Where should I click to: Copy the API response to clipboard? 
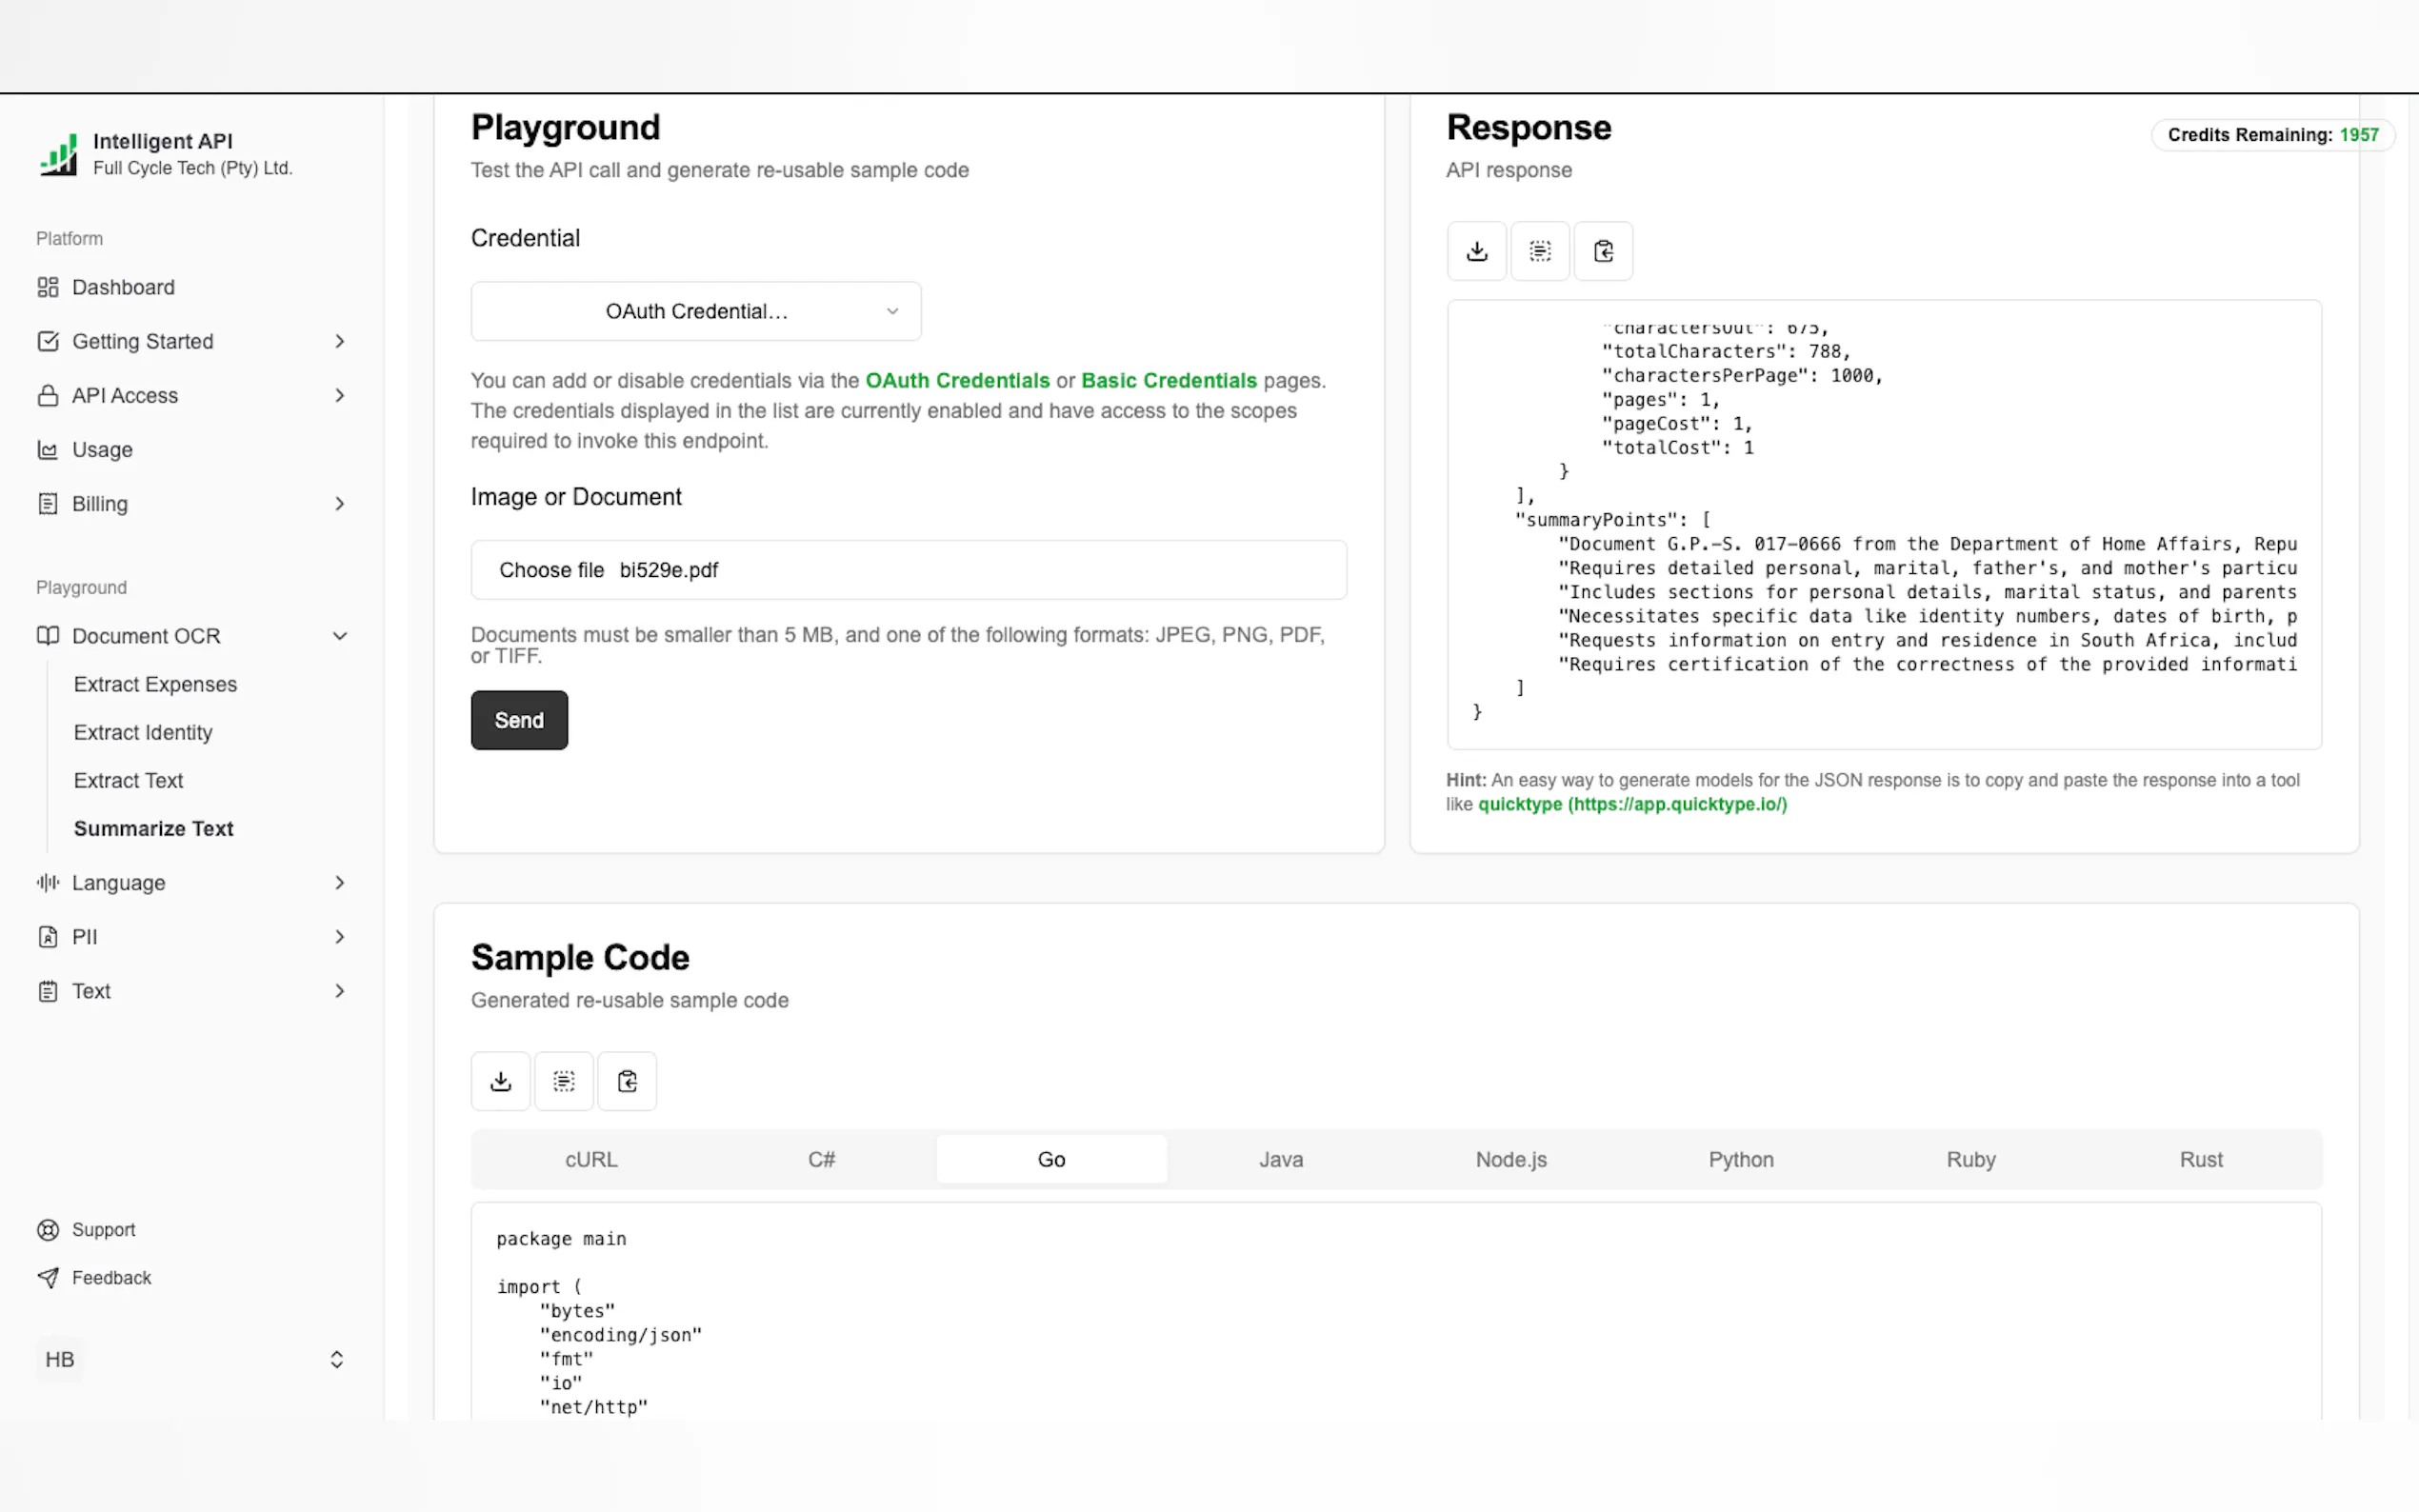pos(1603,251)
